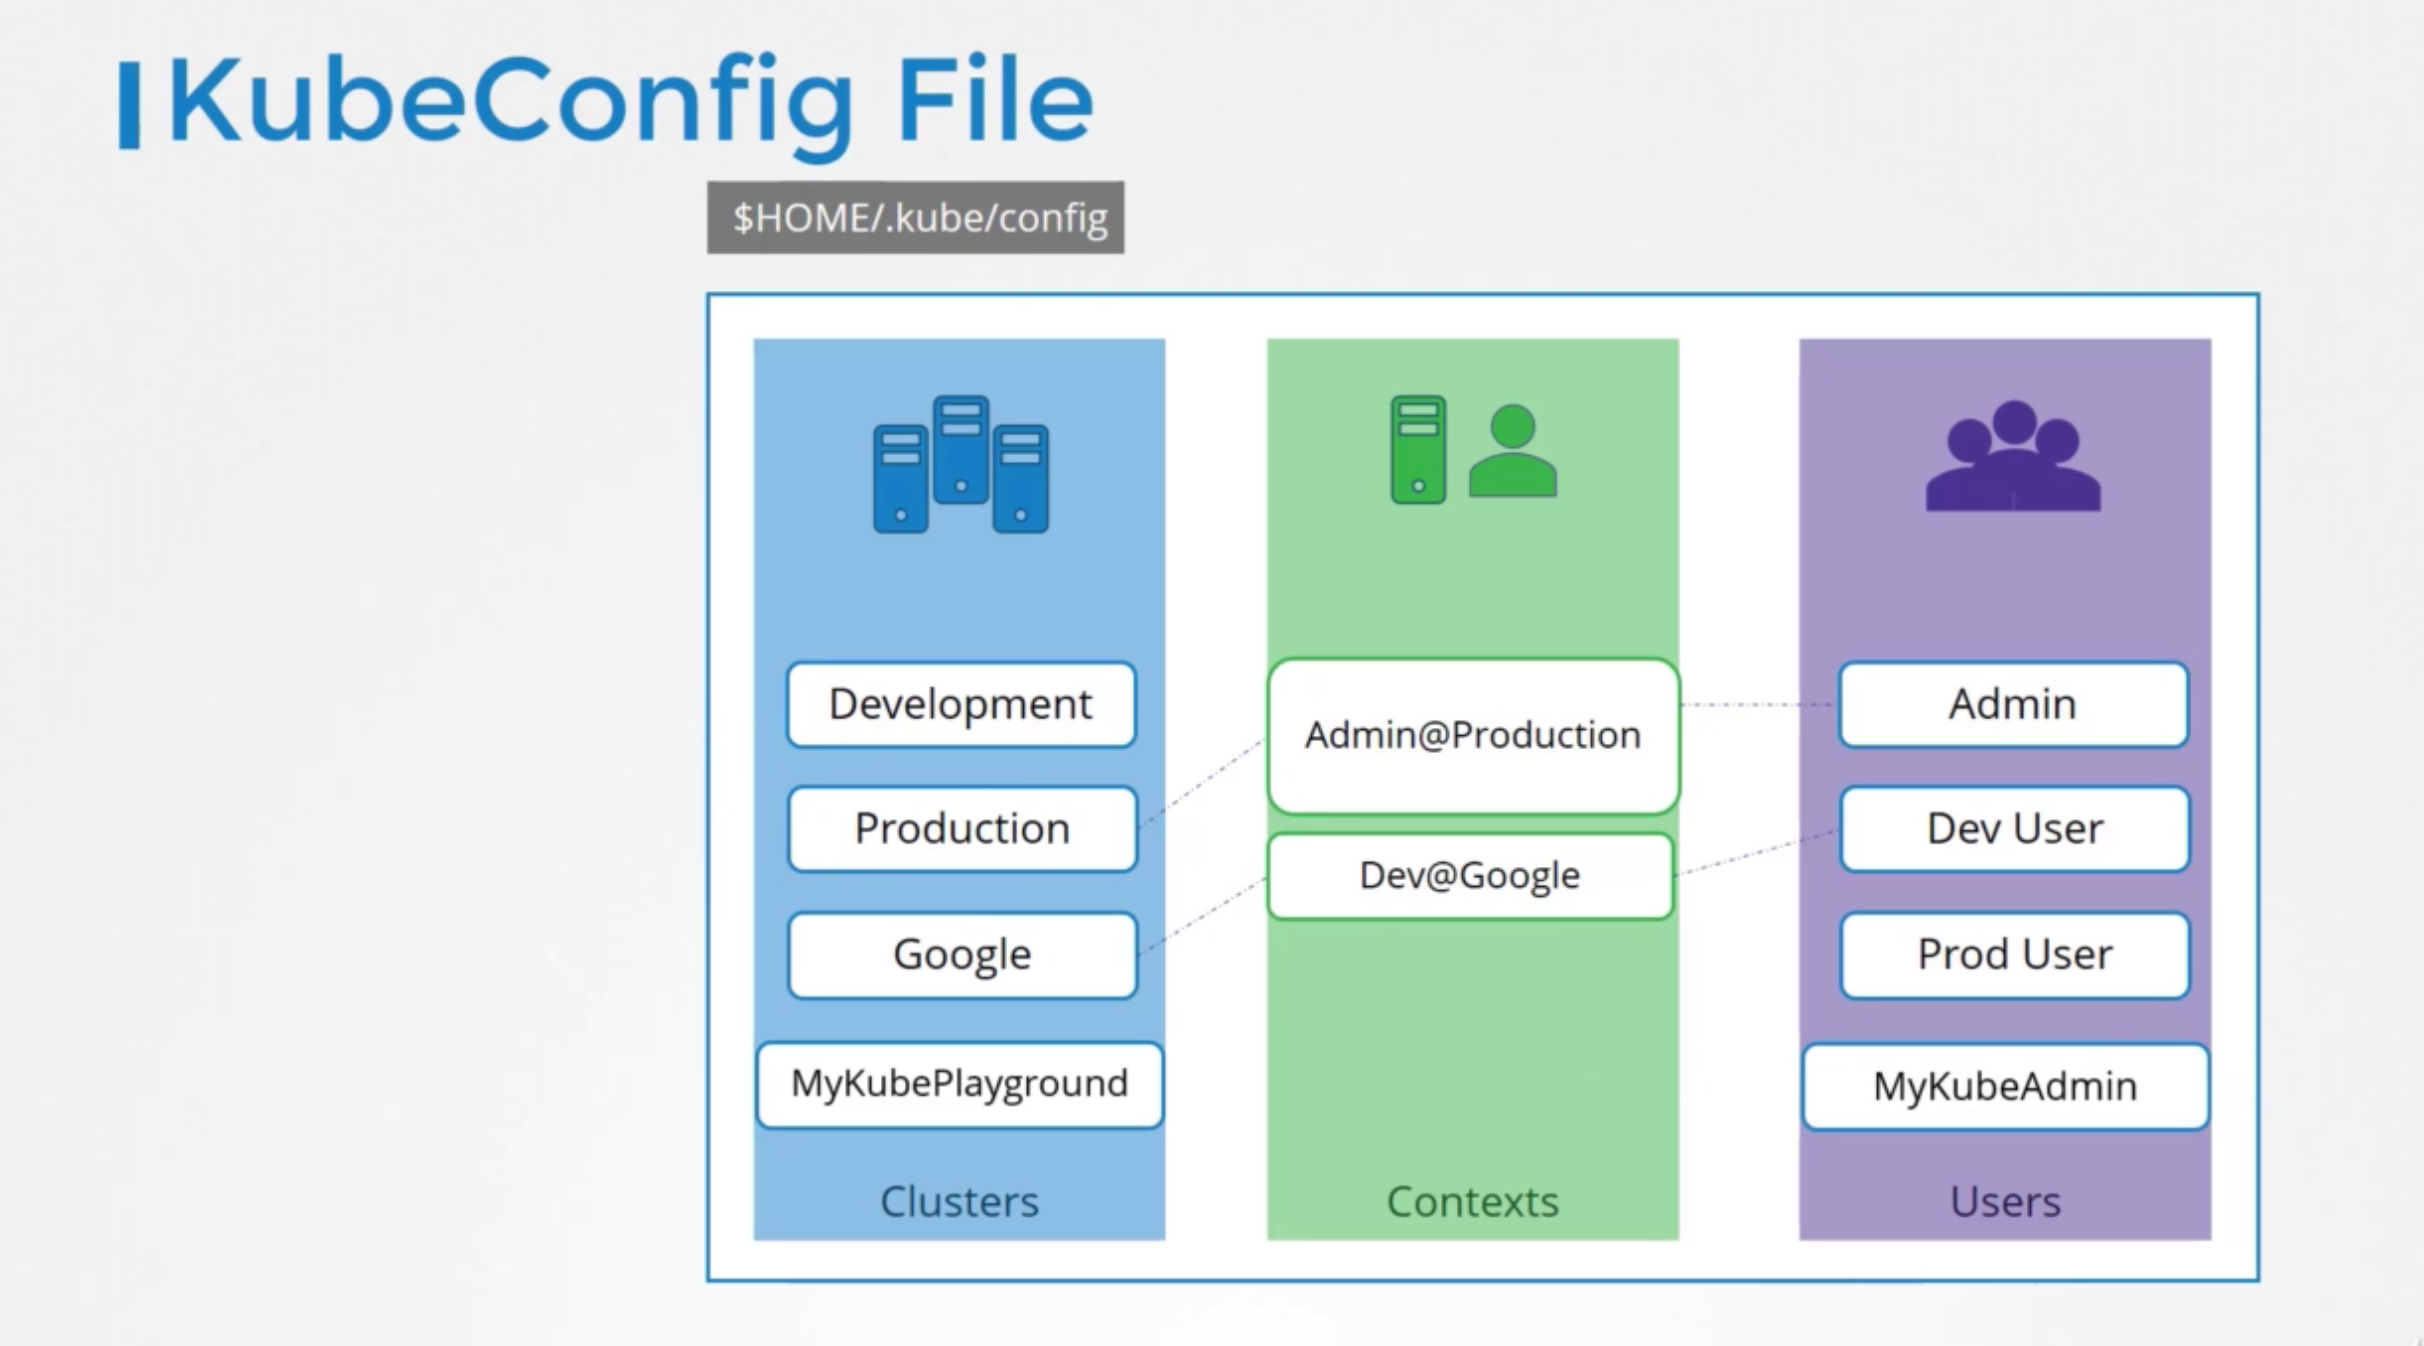Select the Production cluster box
2424x1346 pixels.
coord(962,828)
